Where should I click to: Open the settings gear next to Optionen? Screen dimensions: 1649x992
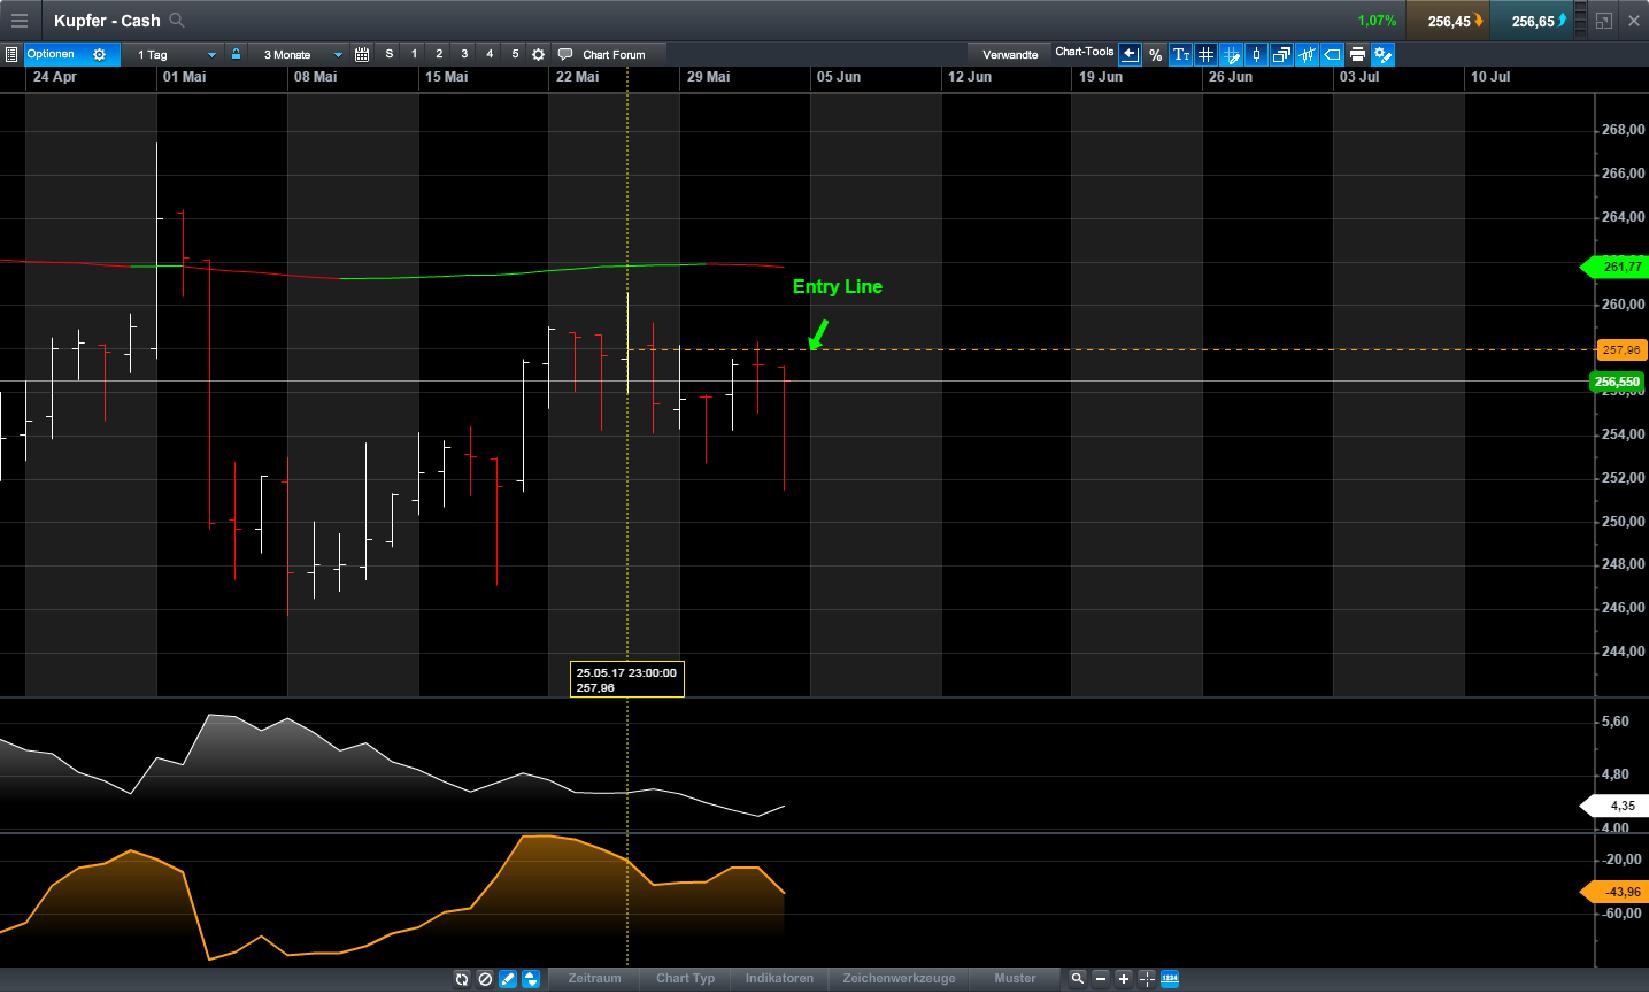tap(98, 54)
